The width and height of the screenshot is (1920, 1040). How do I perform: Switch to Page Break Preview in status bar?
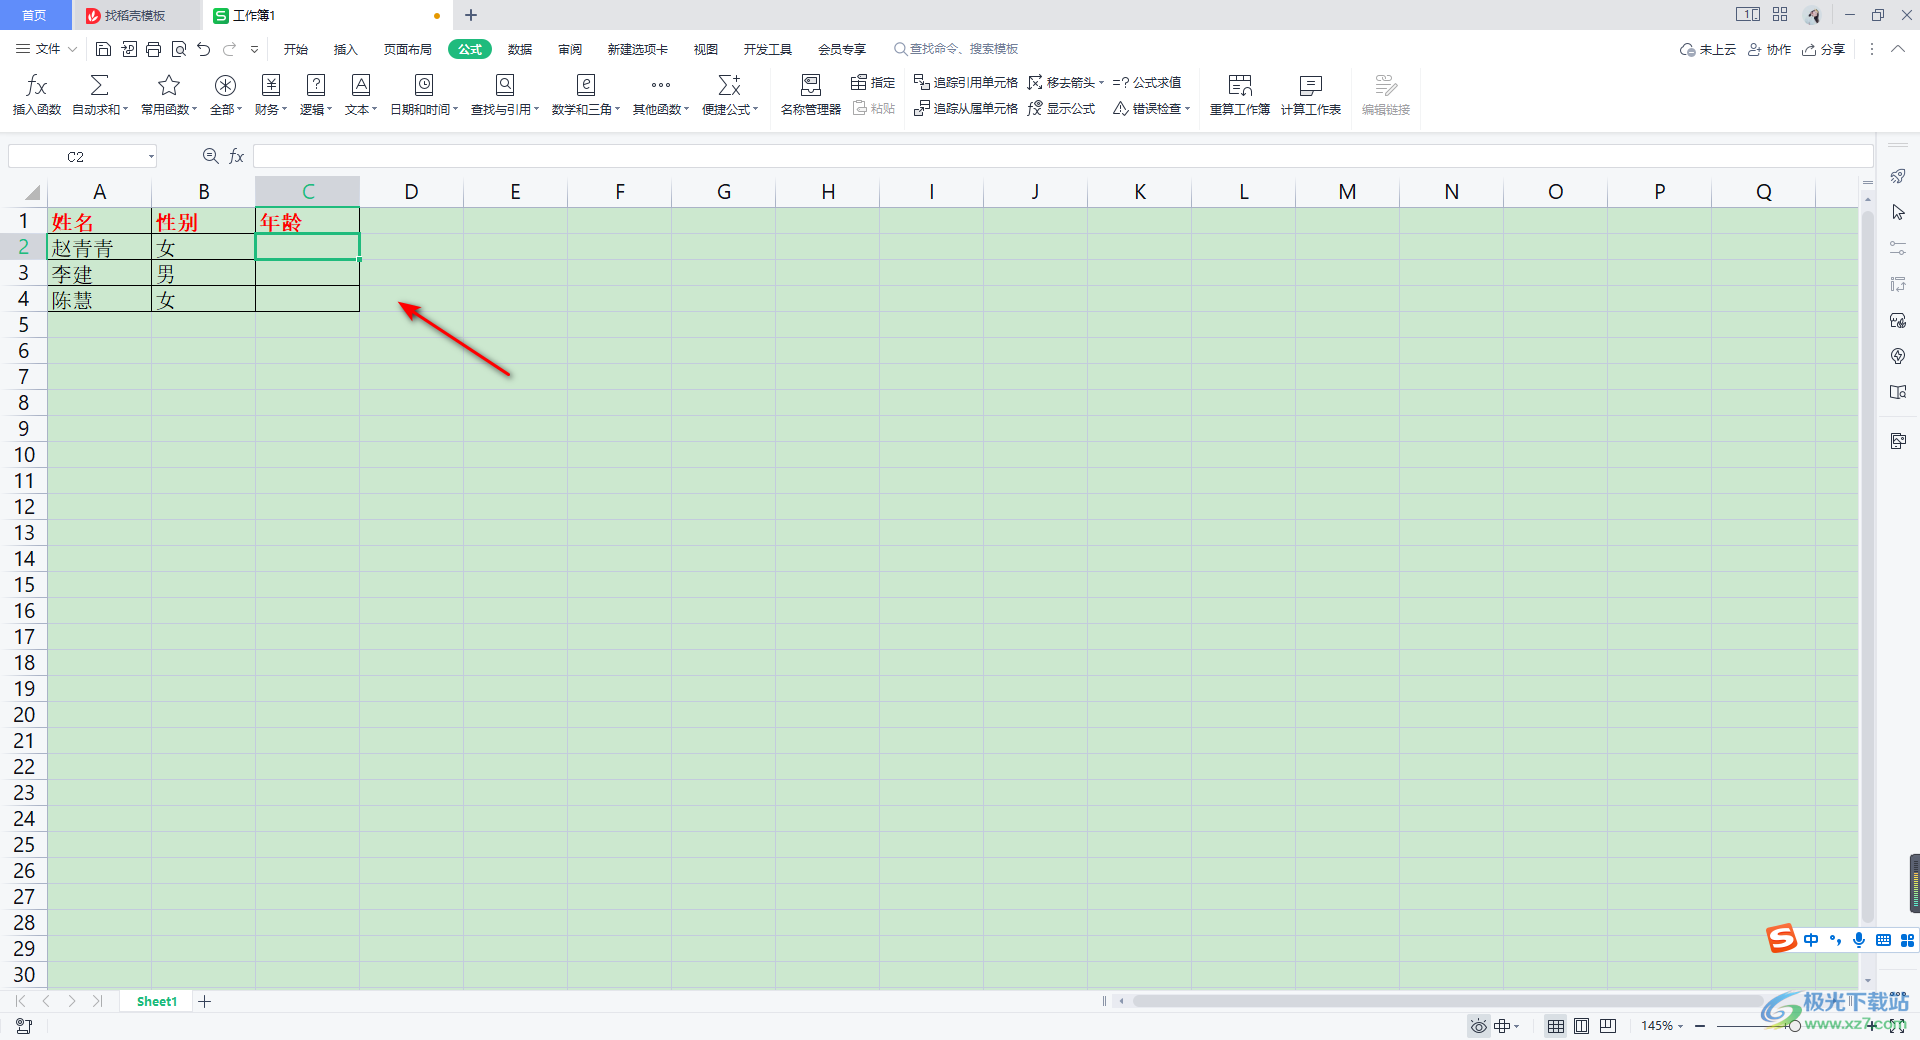1608,1026
